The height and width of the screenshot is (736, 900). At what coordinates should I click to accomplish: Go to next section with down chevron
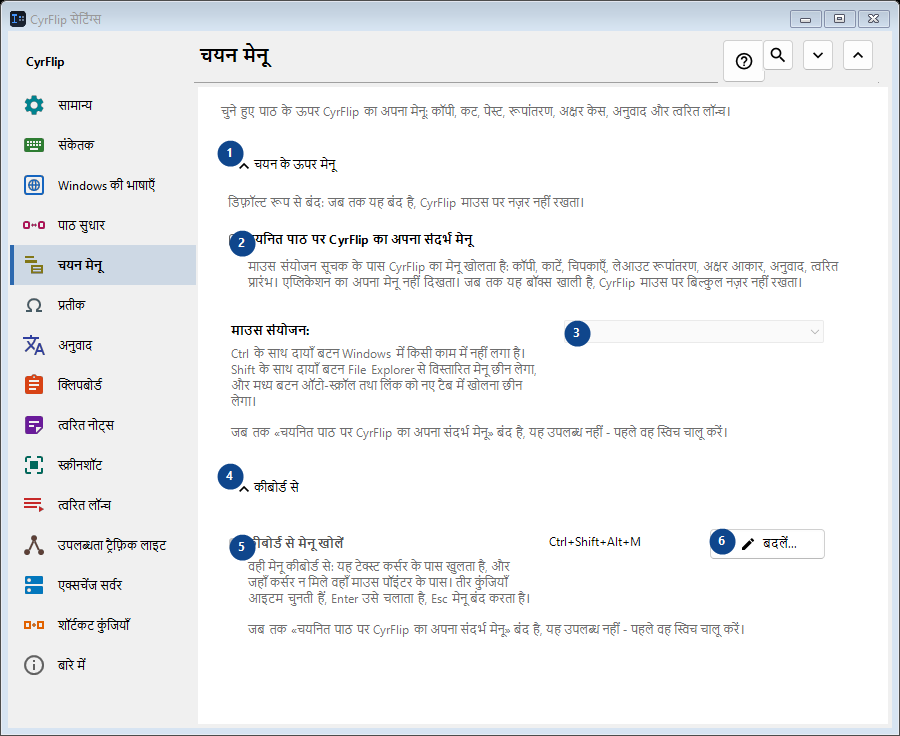pos(818,55)
